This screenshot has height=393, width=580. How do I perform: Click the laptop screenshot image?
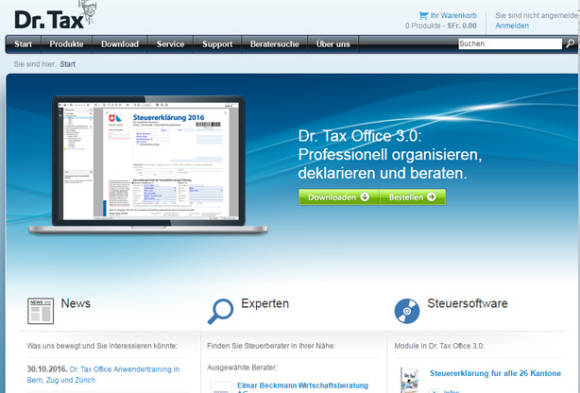tap(148, 165)
